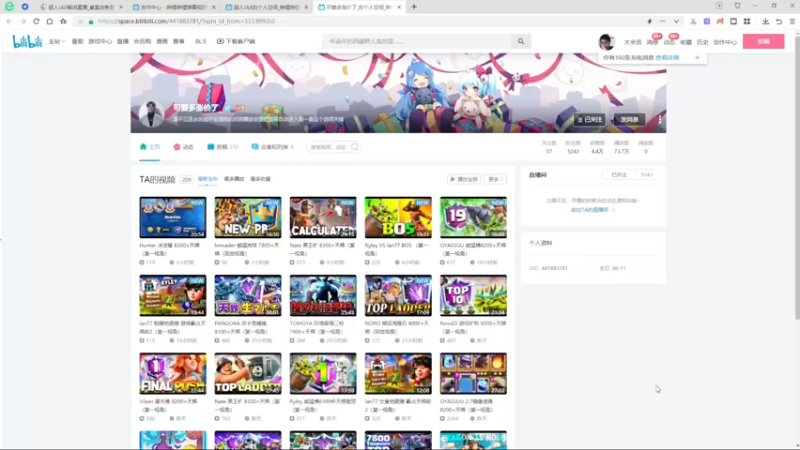Image resolution: width=800 pixels, height=450 pixels.
Task: Toggle the 已关注 follow button on banner
Action: coord(590,119)
